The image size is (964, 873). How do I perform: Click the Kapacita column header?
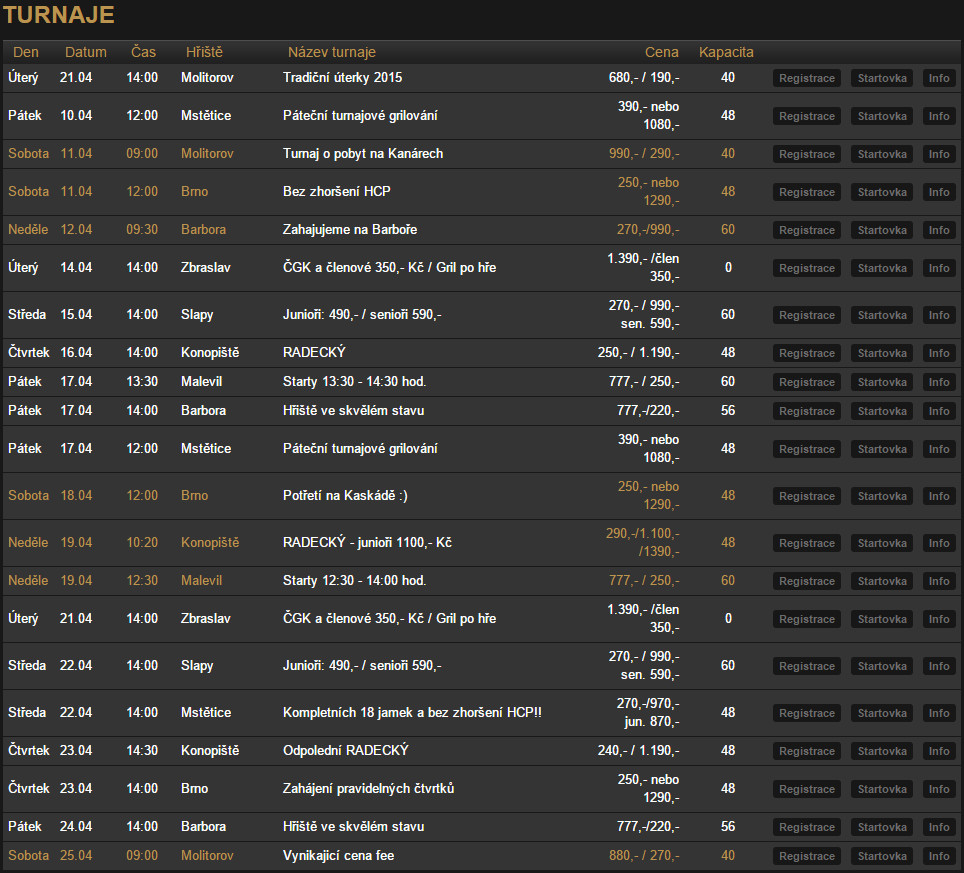726,52
